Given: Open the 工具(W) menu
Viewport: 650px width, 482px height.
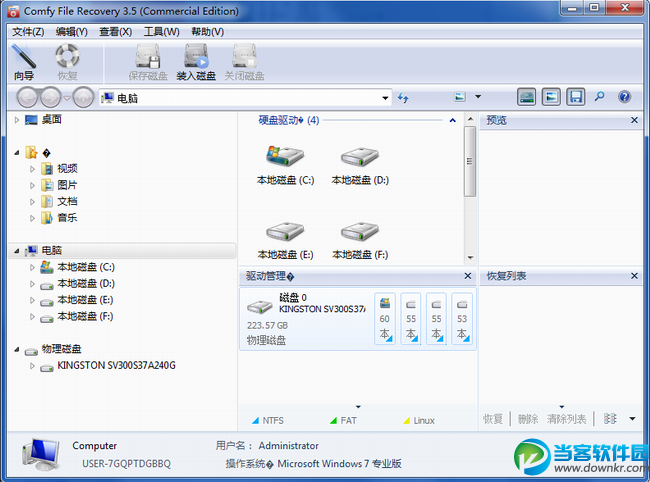Looking at the screenshot, I should [161, 32].
